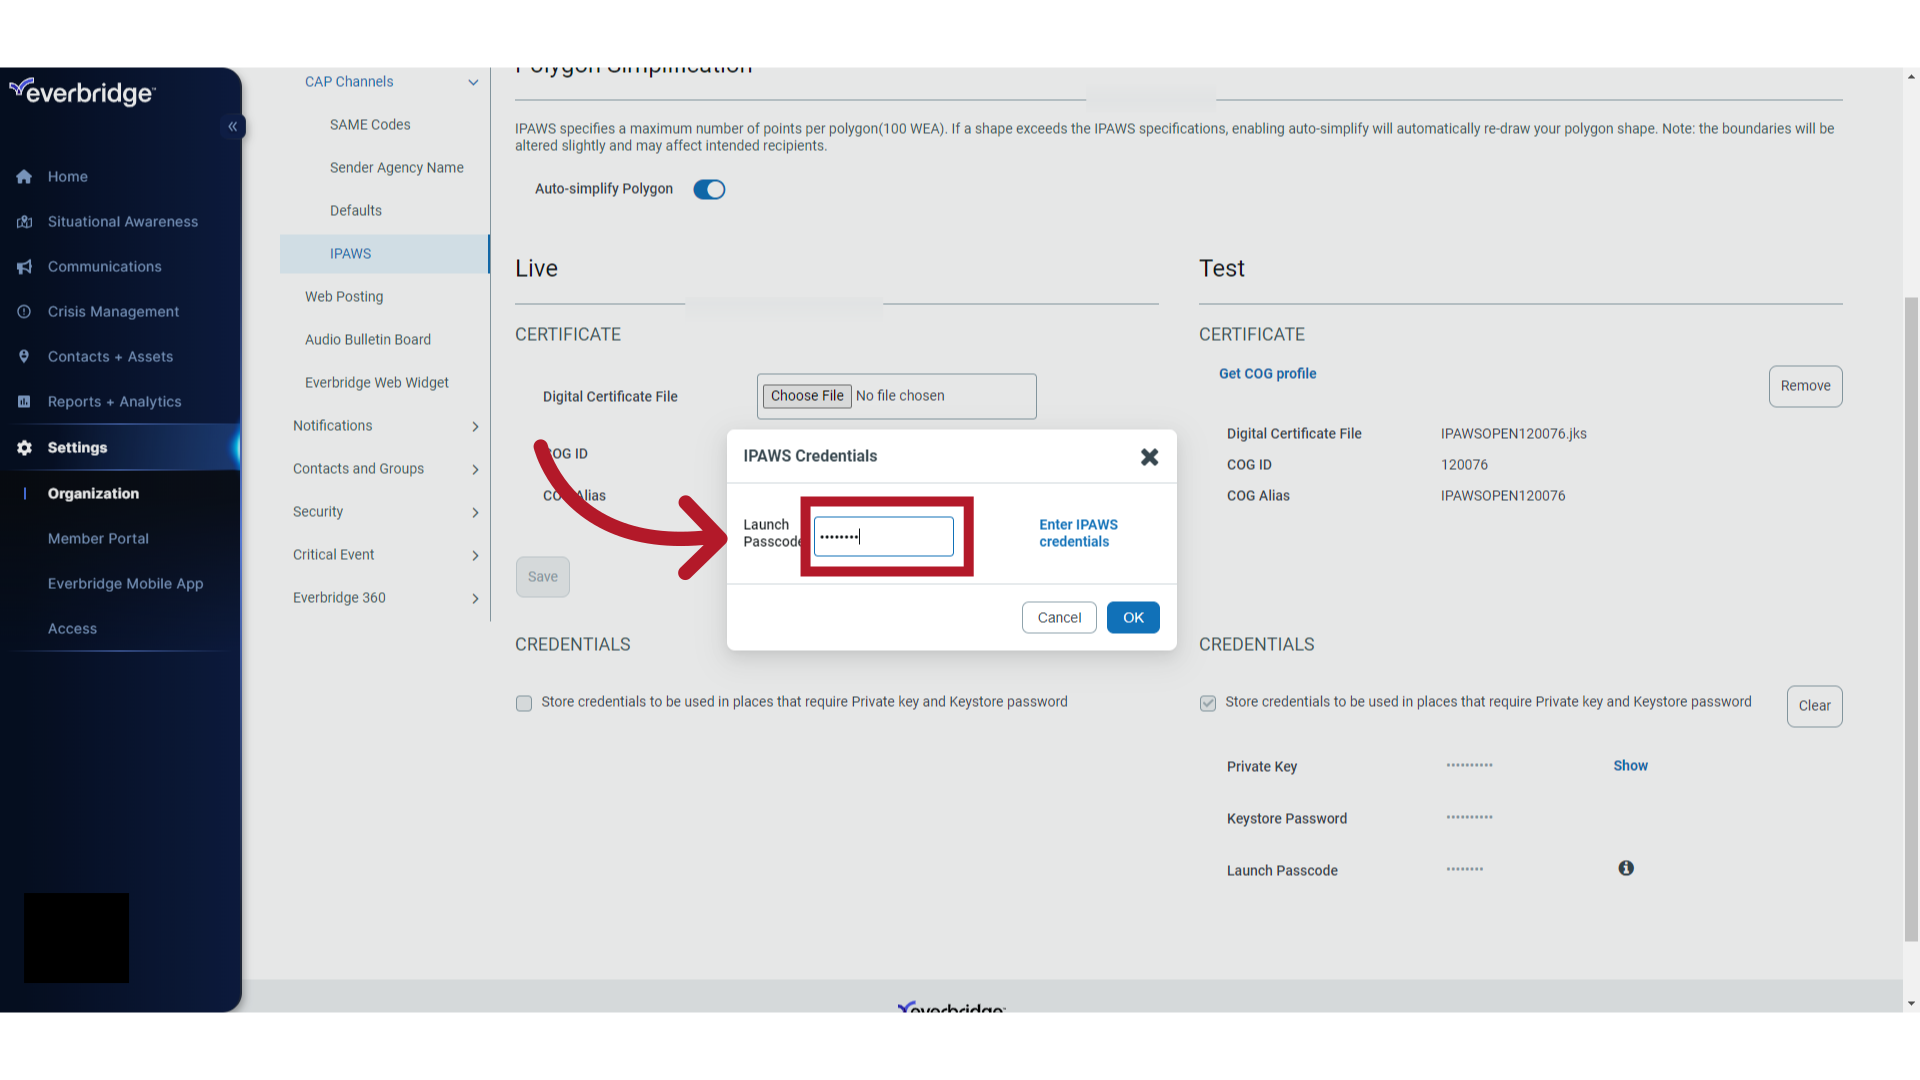Open Situational Awareness module
1920x1080 pixels.
coord(121,220)
